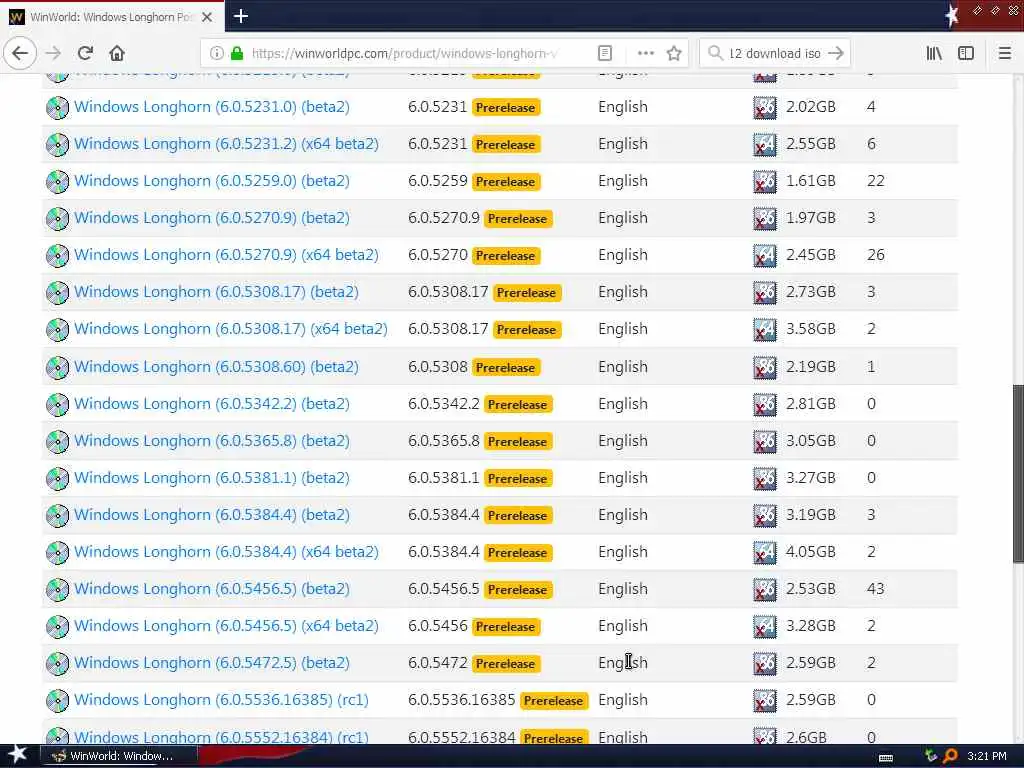Click Prerelease badge in 6.0.5536.16385 row
The image size is (1024, 768).
tap(554, 701)
